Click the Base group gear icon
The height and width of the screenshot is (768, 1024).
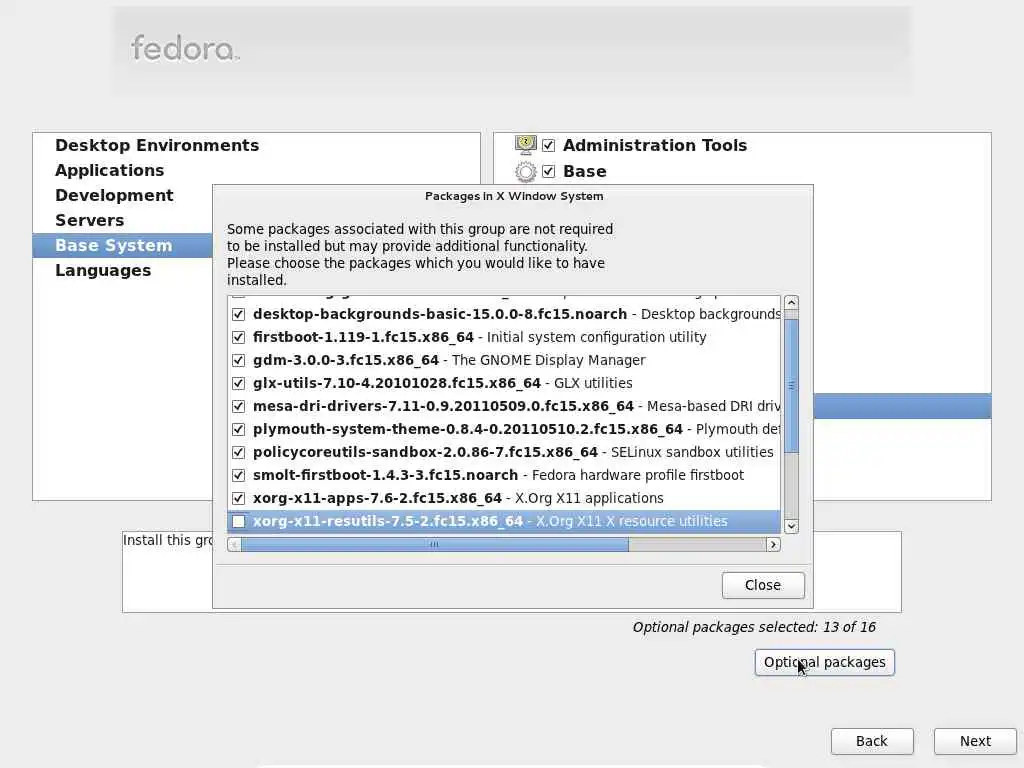[526, 172]
